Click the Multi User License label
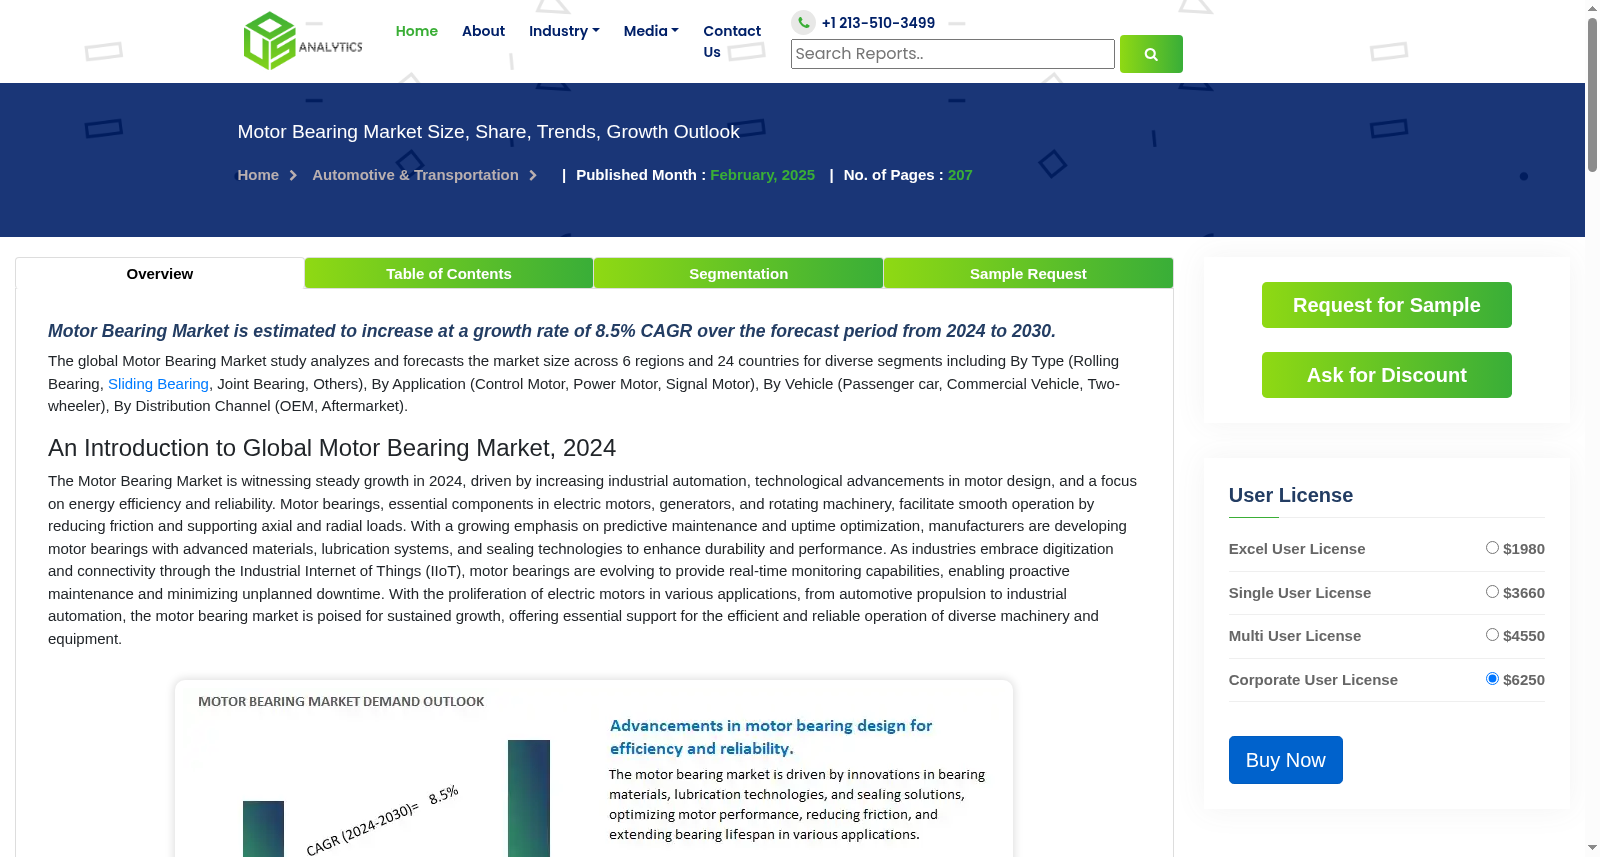 tap(1295, 636)
